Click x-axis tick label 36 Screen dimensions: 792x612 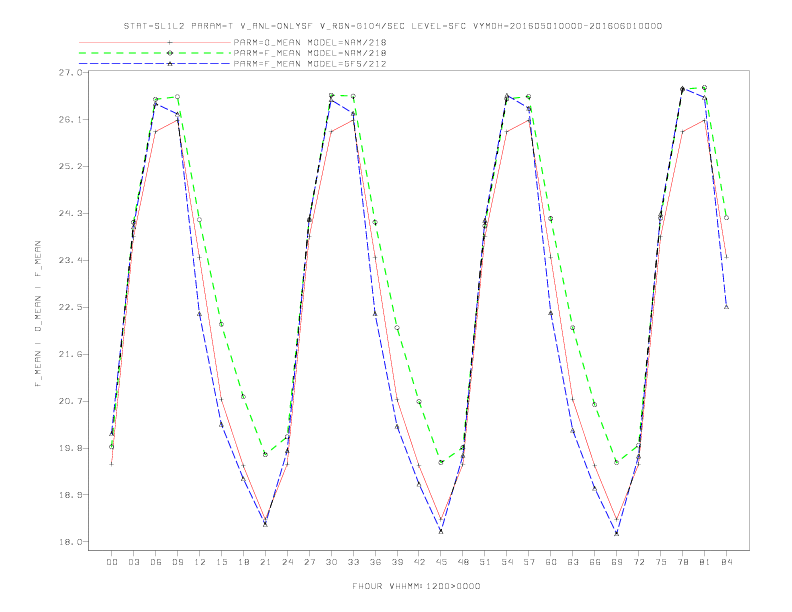pyautogui.click(x=375, y=562)
